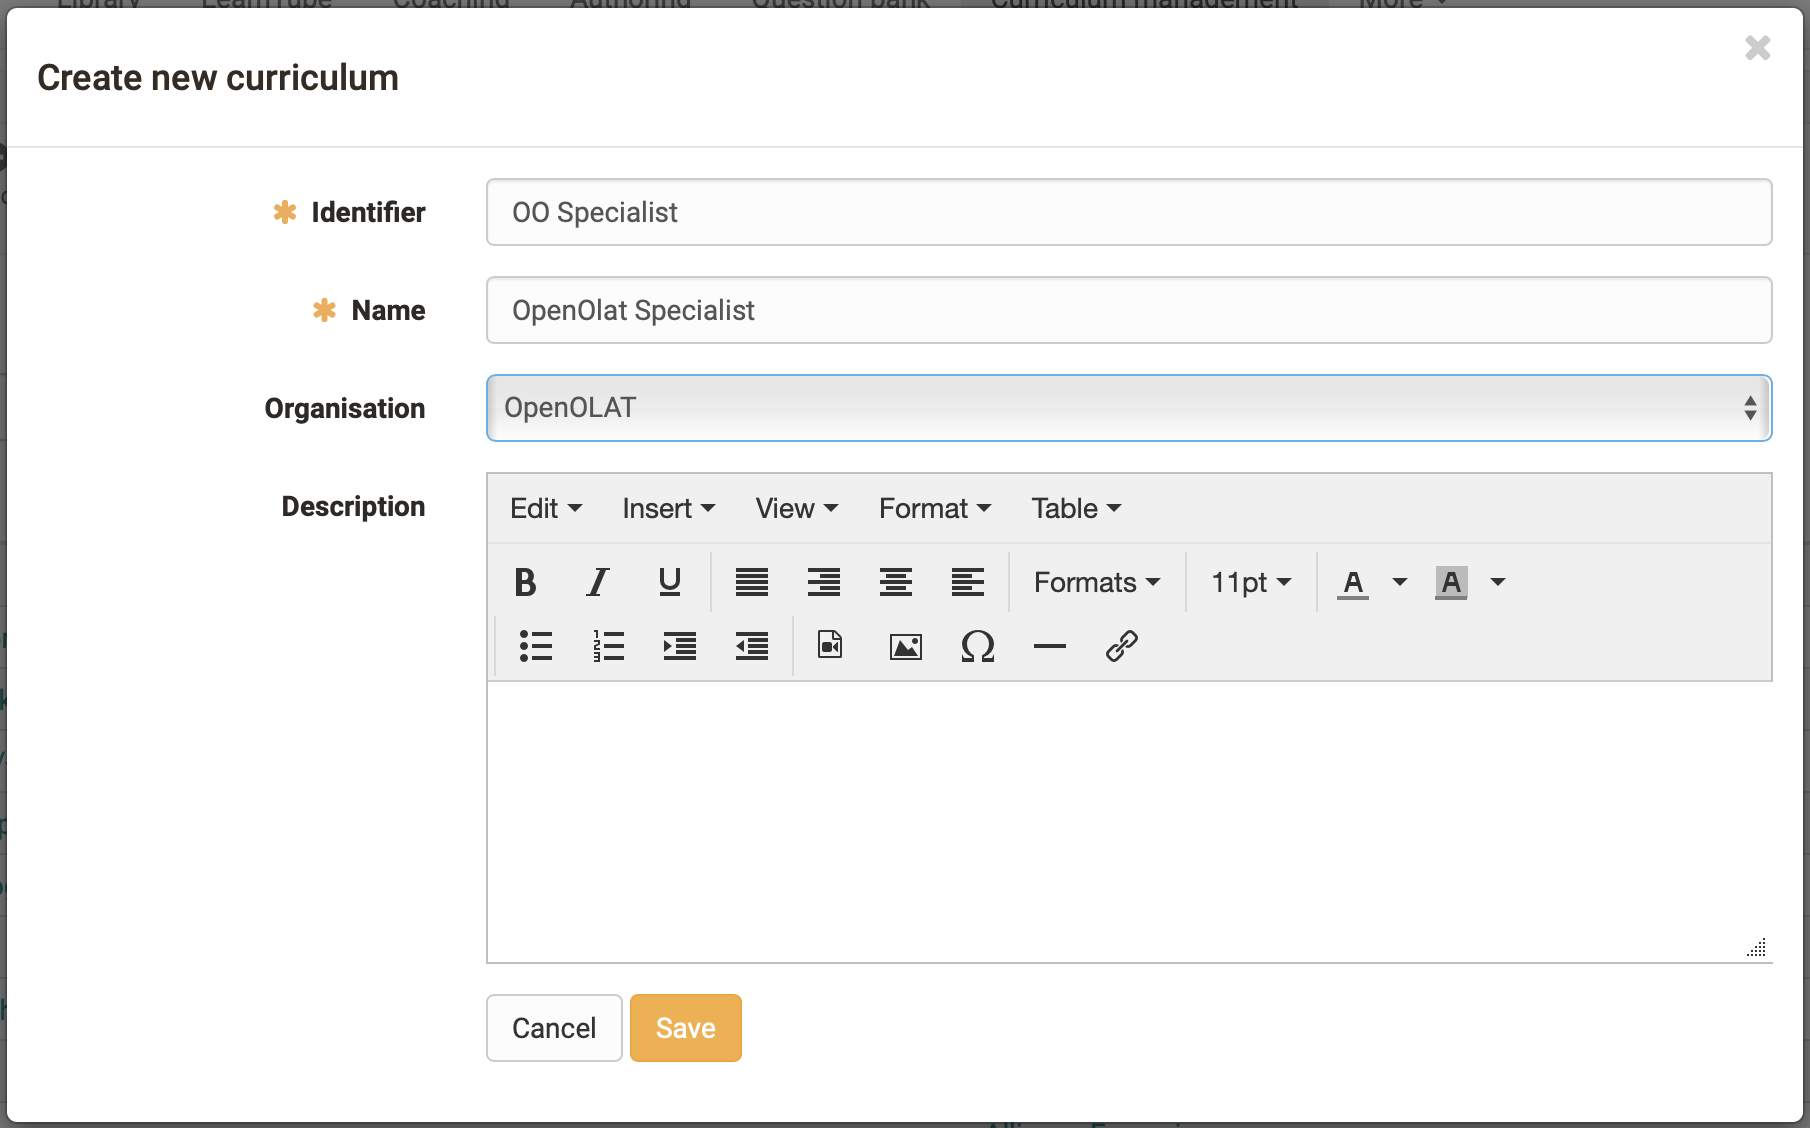
Task: Open the Insert menu of the editor
Action: click(668, 508)
